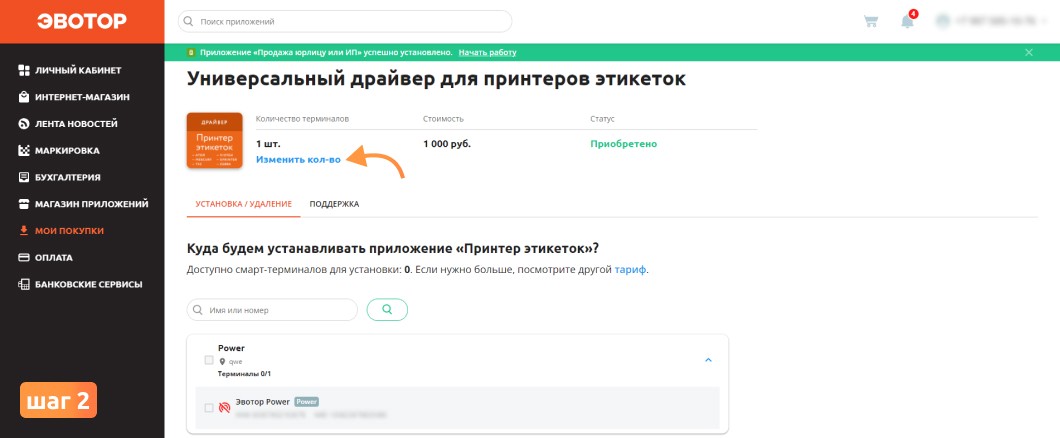Click location pin icon next to qwe
Screen dimensions: 1060x438
click(x=222, y=362)
